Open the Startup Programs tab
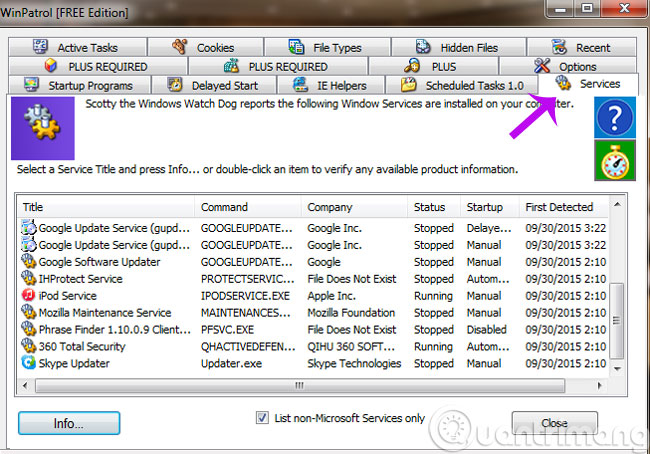Image resolution: width=650 pixels, height=454 pixels. (79, 85)
